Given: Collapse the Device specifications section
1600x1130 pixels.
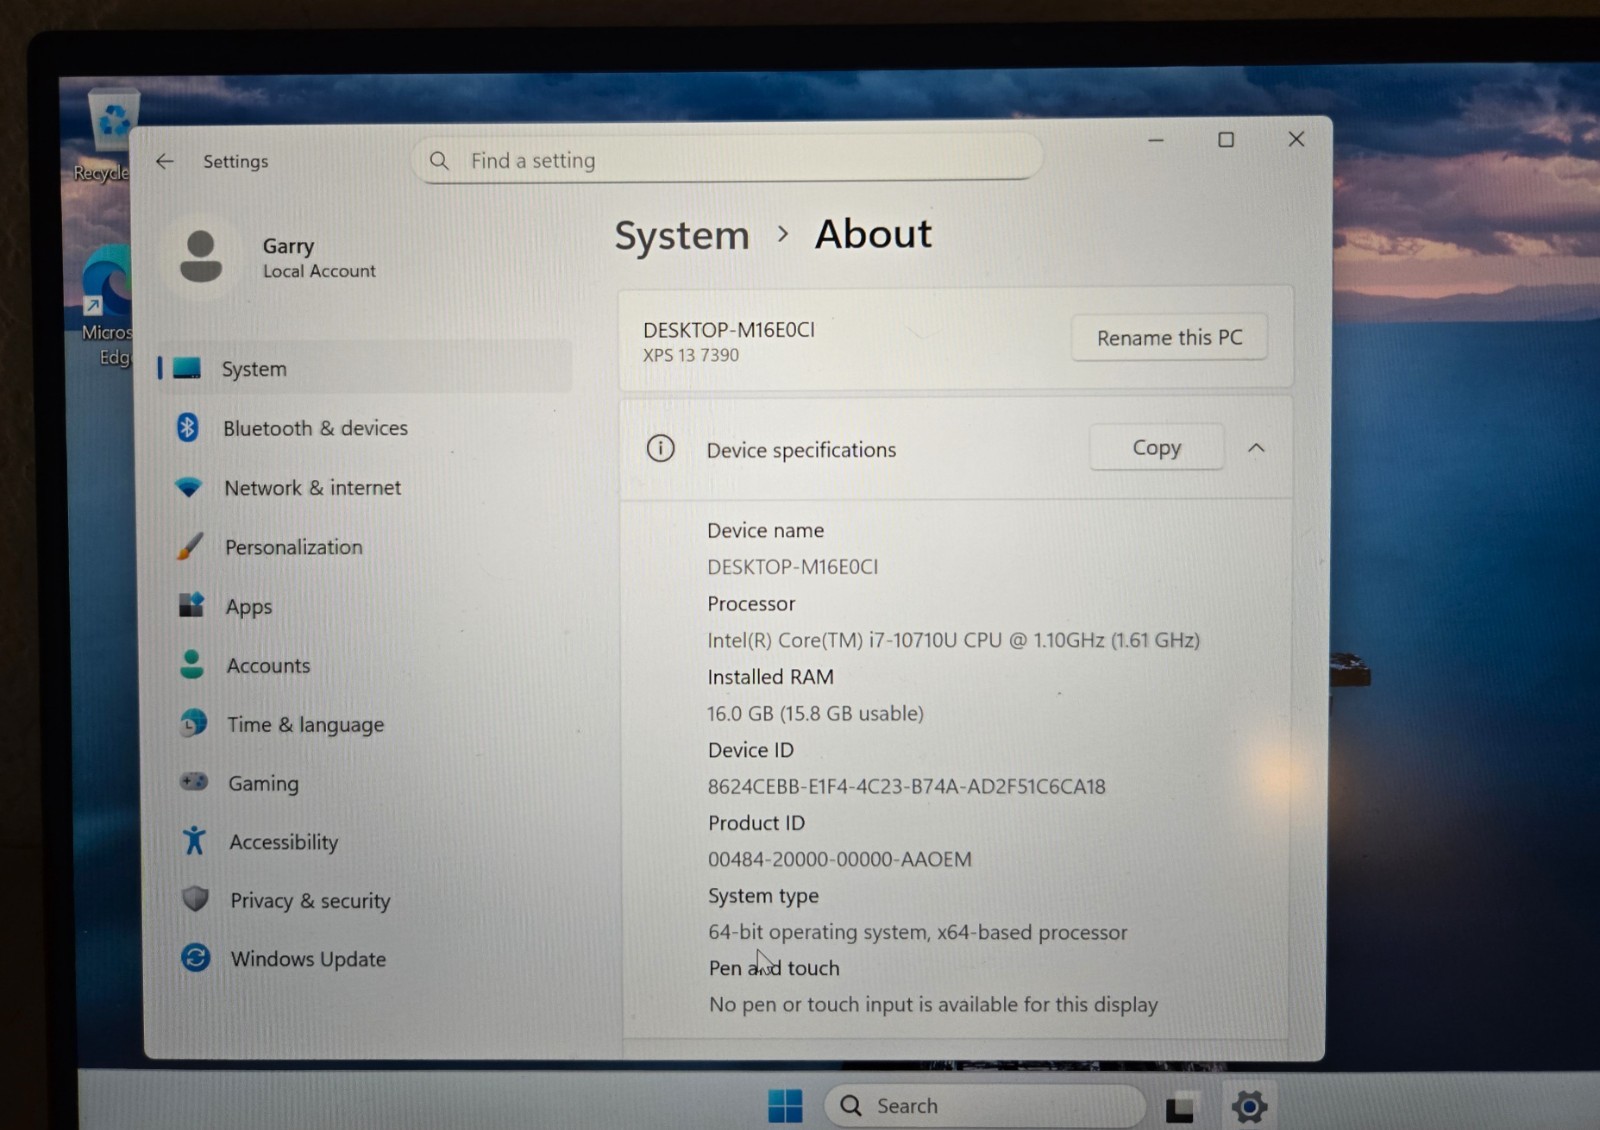Looking at the screenshot, I should [1256, 448].
